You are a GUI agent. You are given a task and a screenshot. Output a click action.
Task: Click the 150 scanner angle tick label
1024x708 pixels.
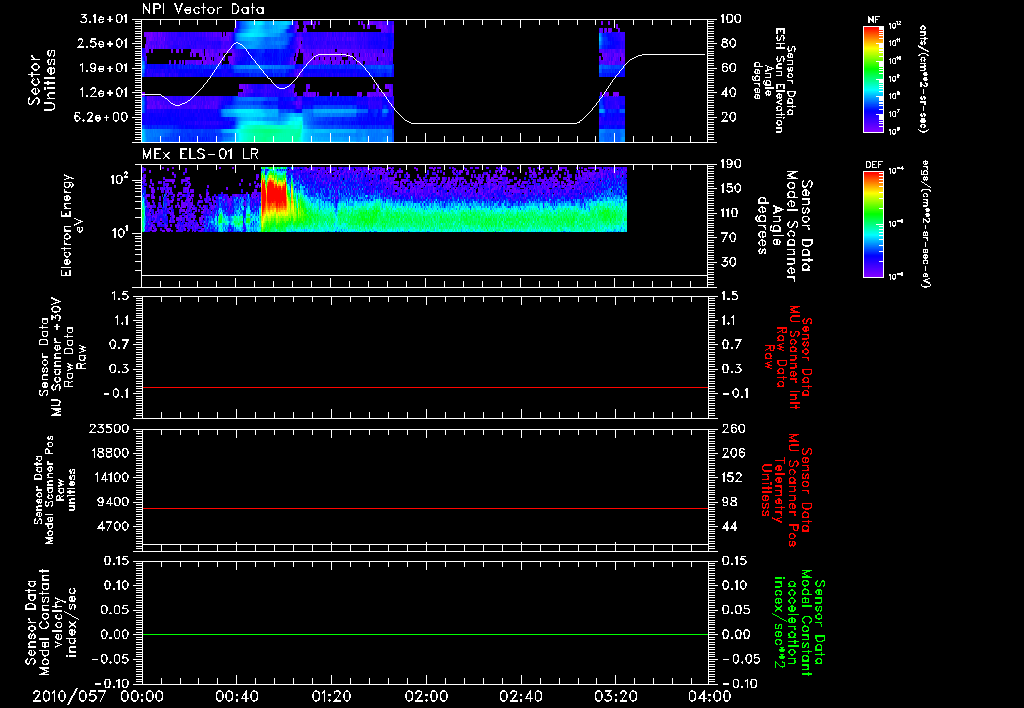[733, 188]
